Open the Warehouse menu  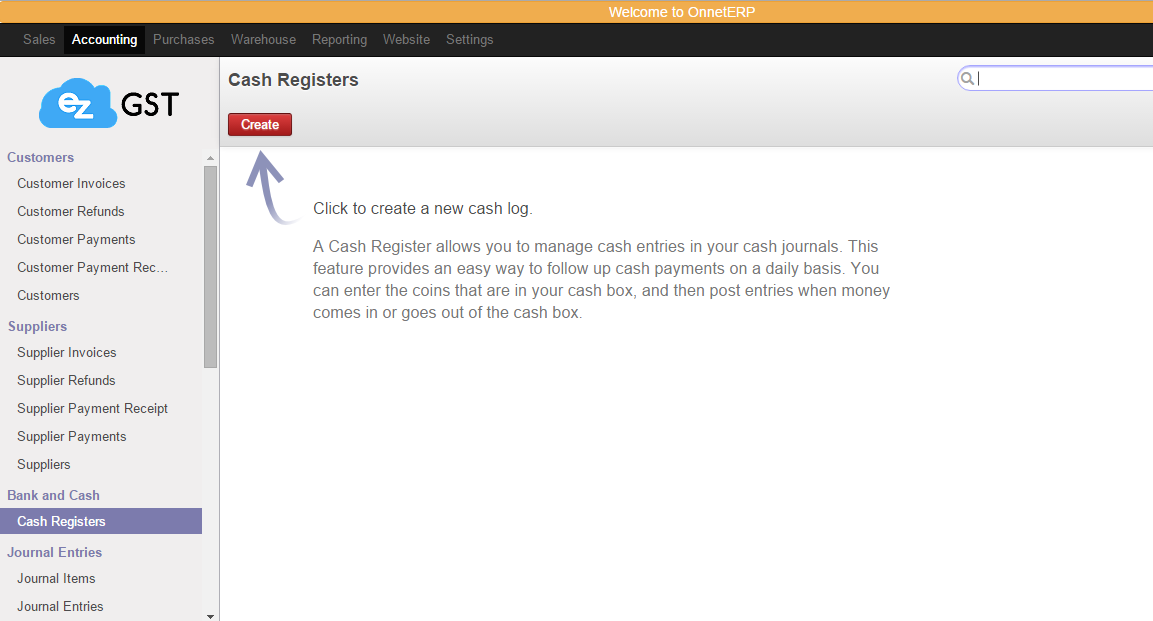coord(263,39)
